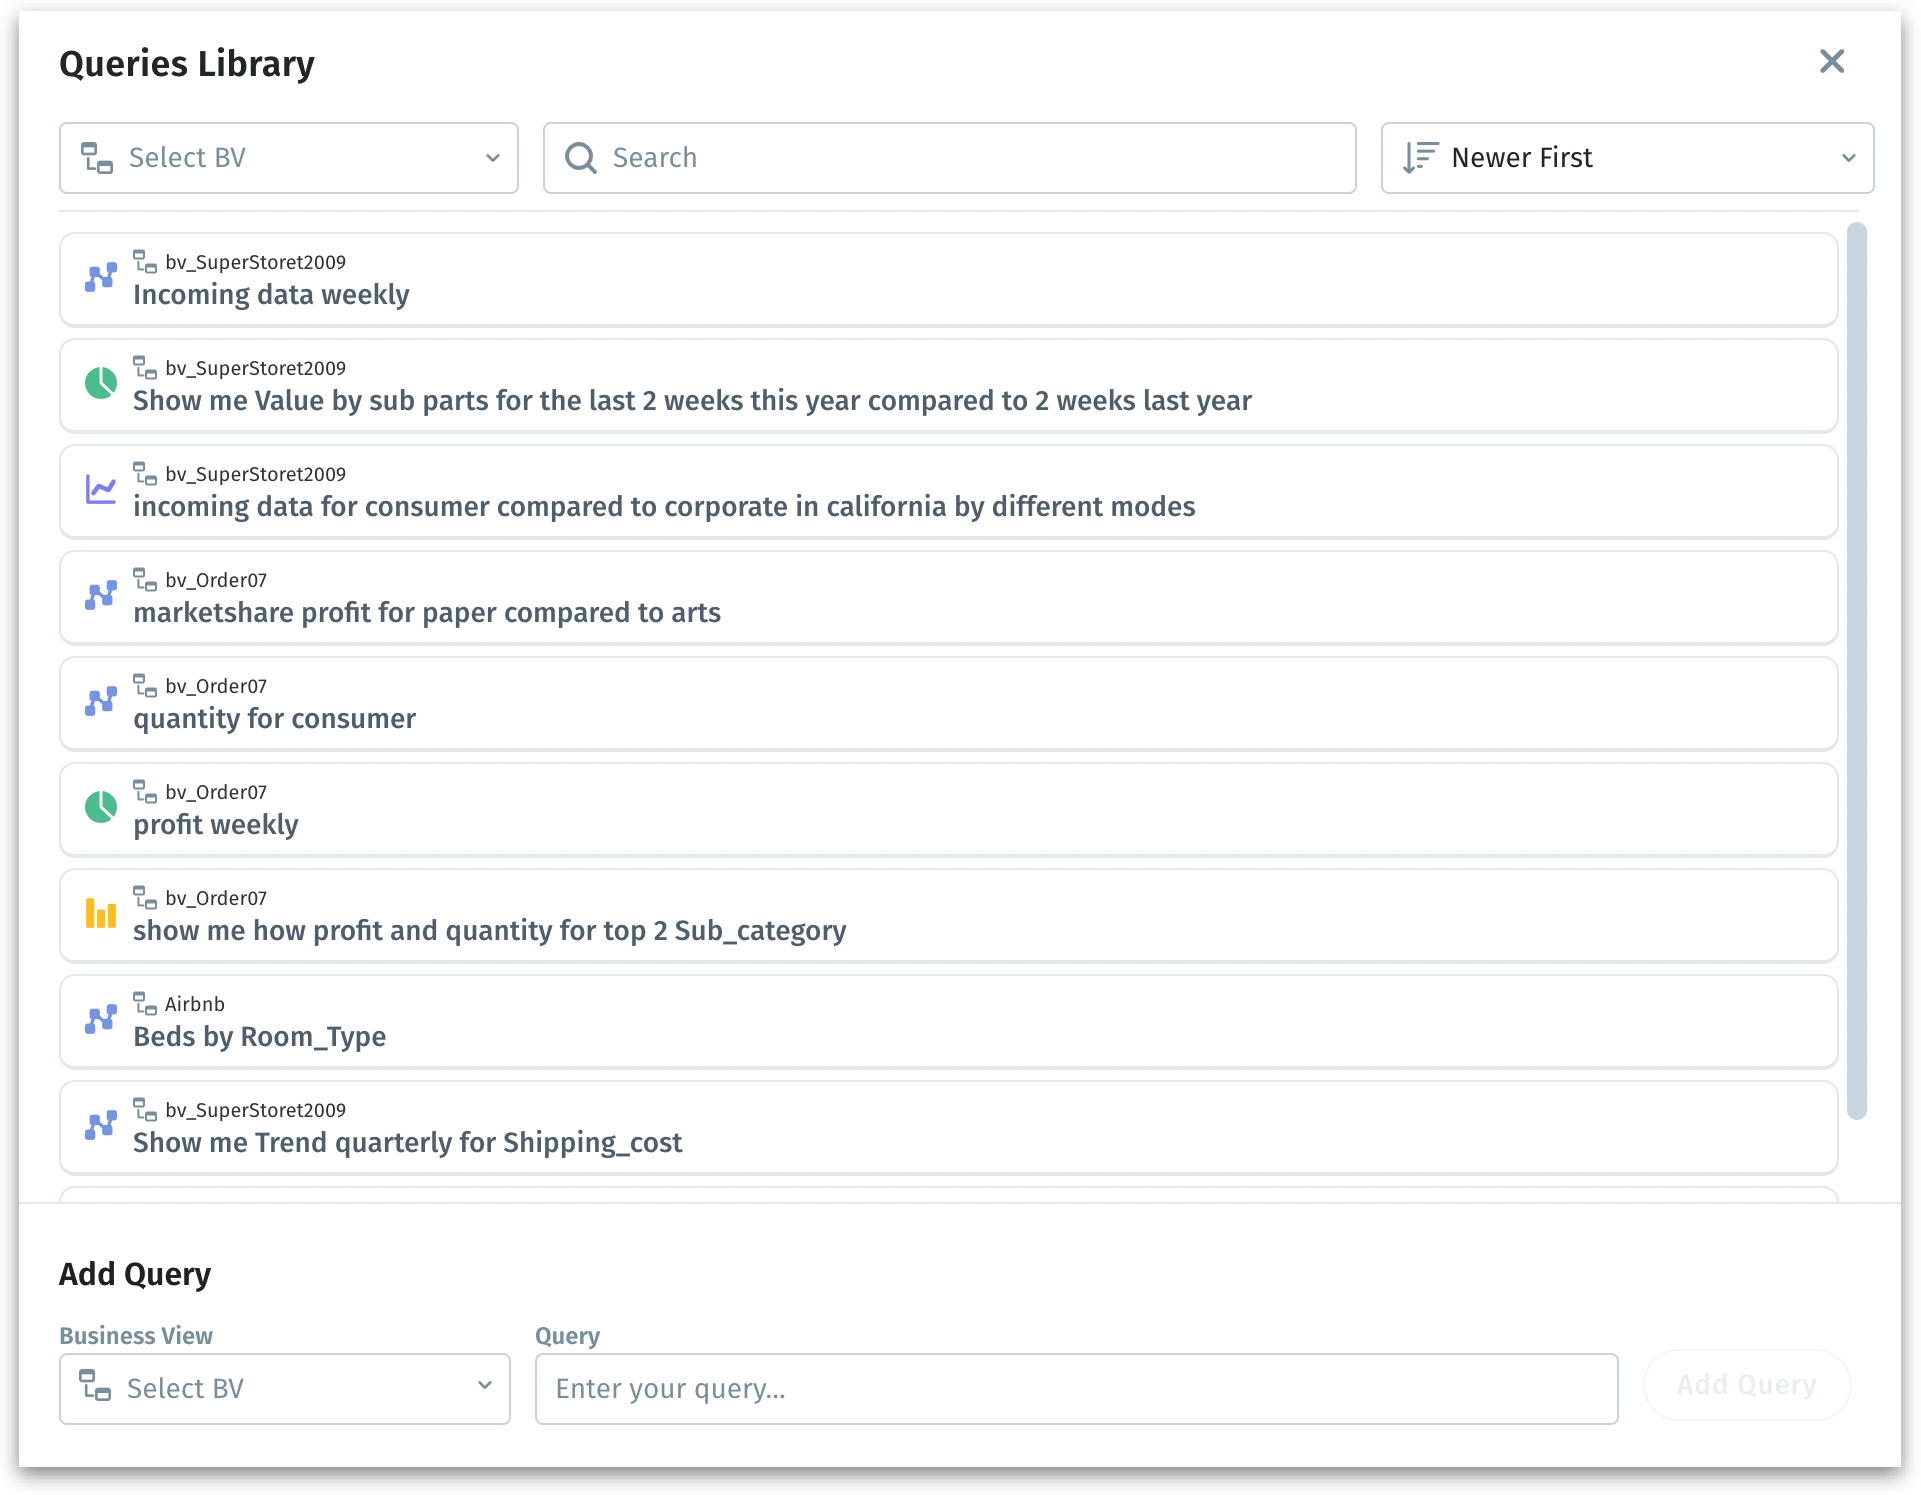Screen dimensions: 1921x1495
Task: Click the pie chart icon for Show me Value query
Action: coord(100,383)
